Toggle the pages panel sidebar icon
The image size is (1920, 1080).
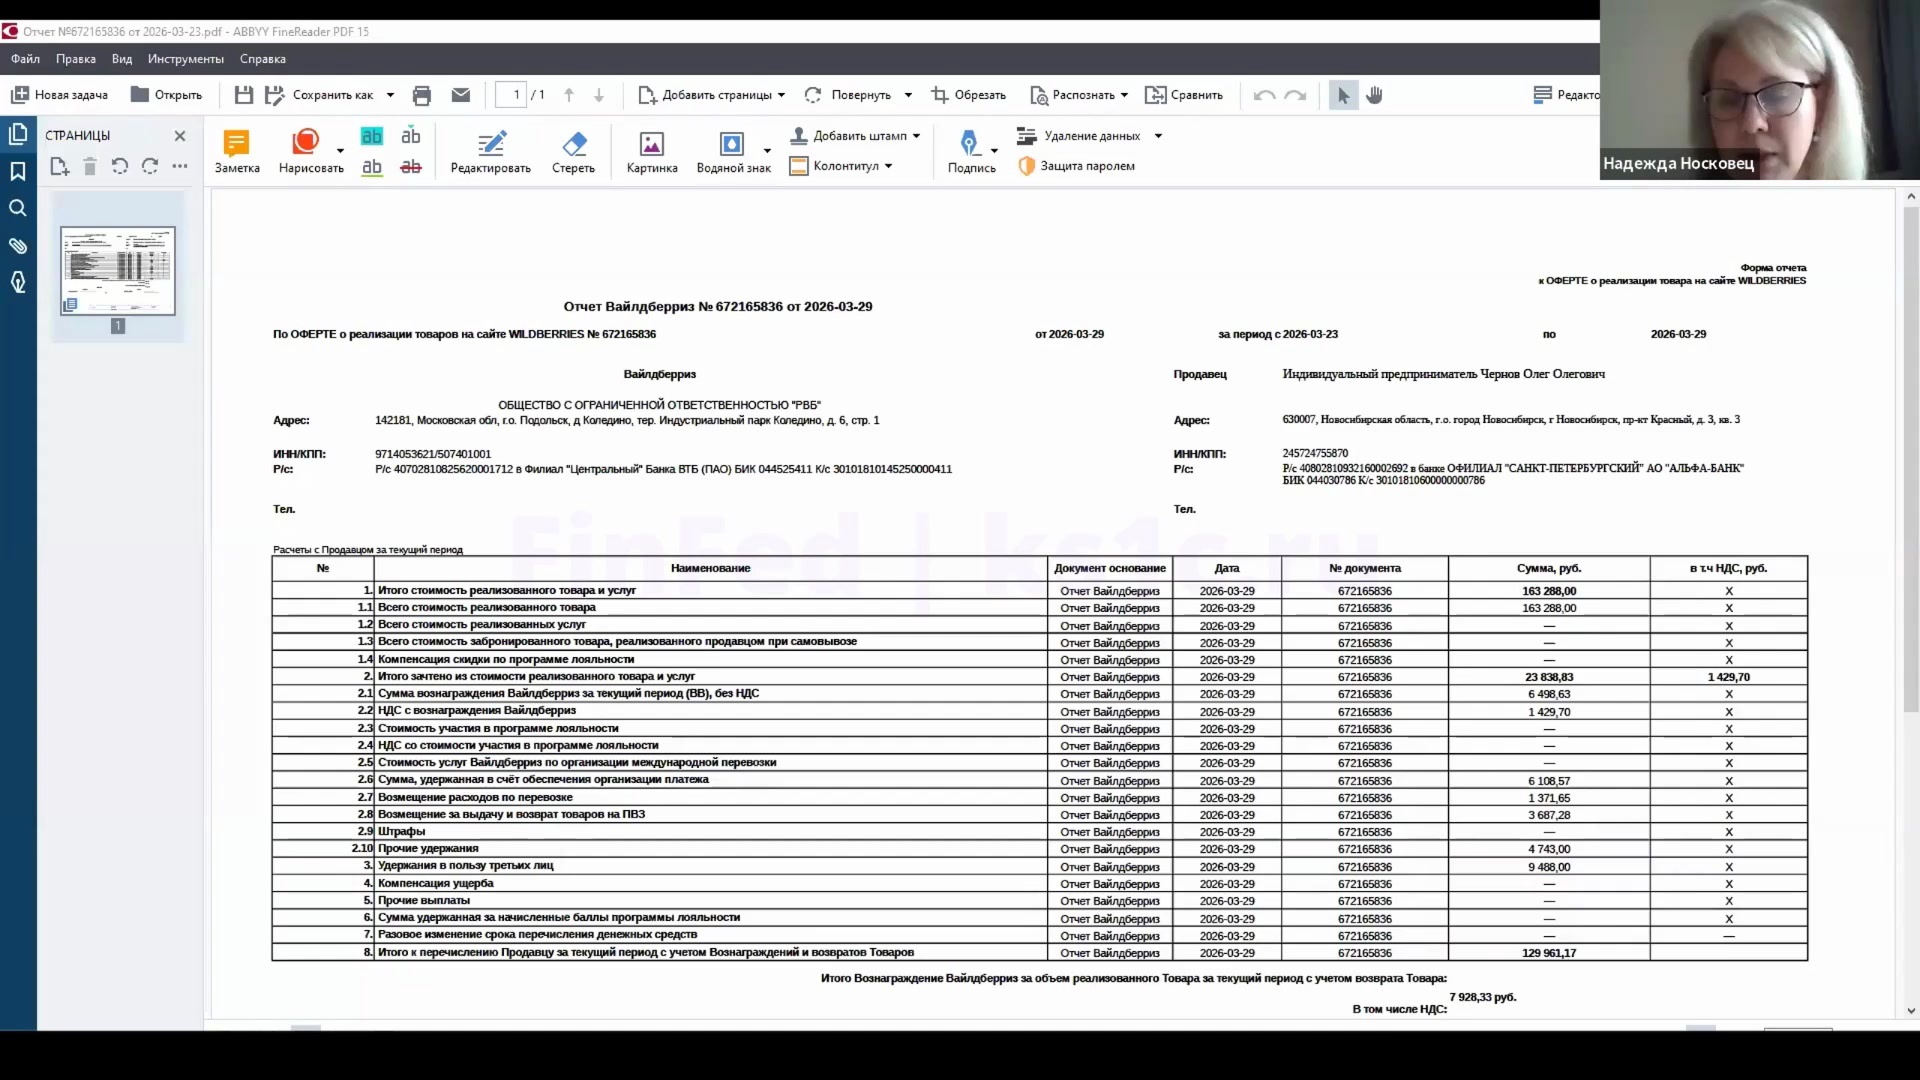[18, 134]
